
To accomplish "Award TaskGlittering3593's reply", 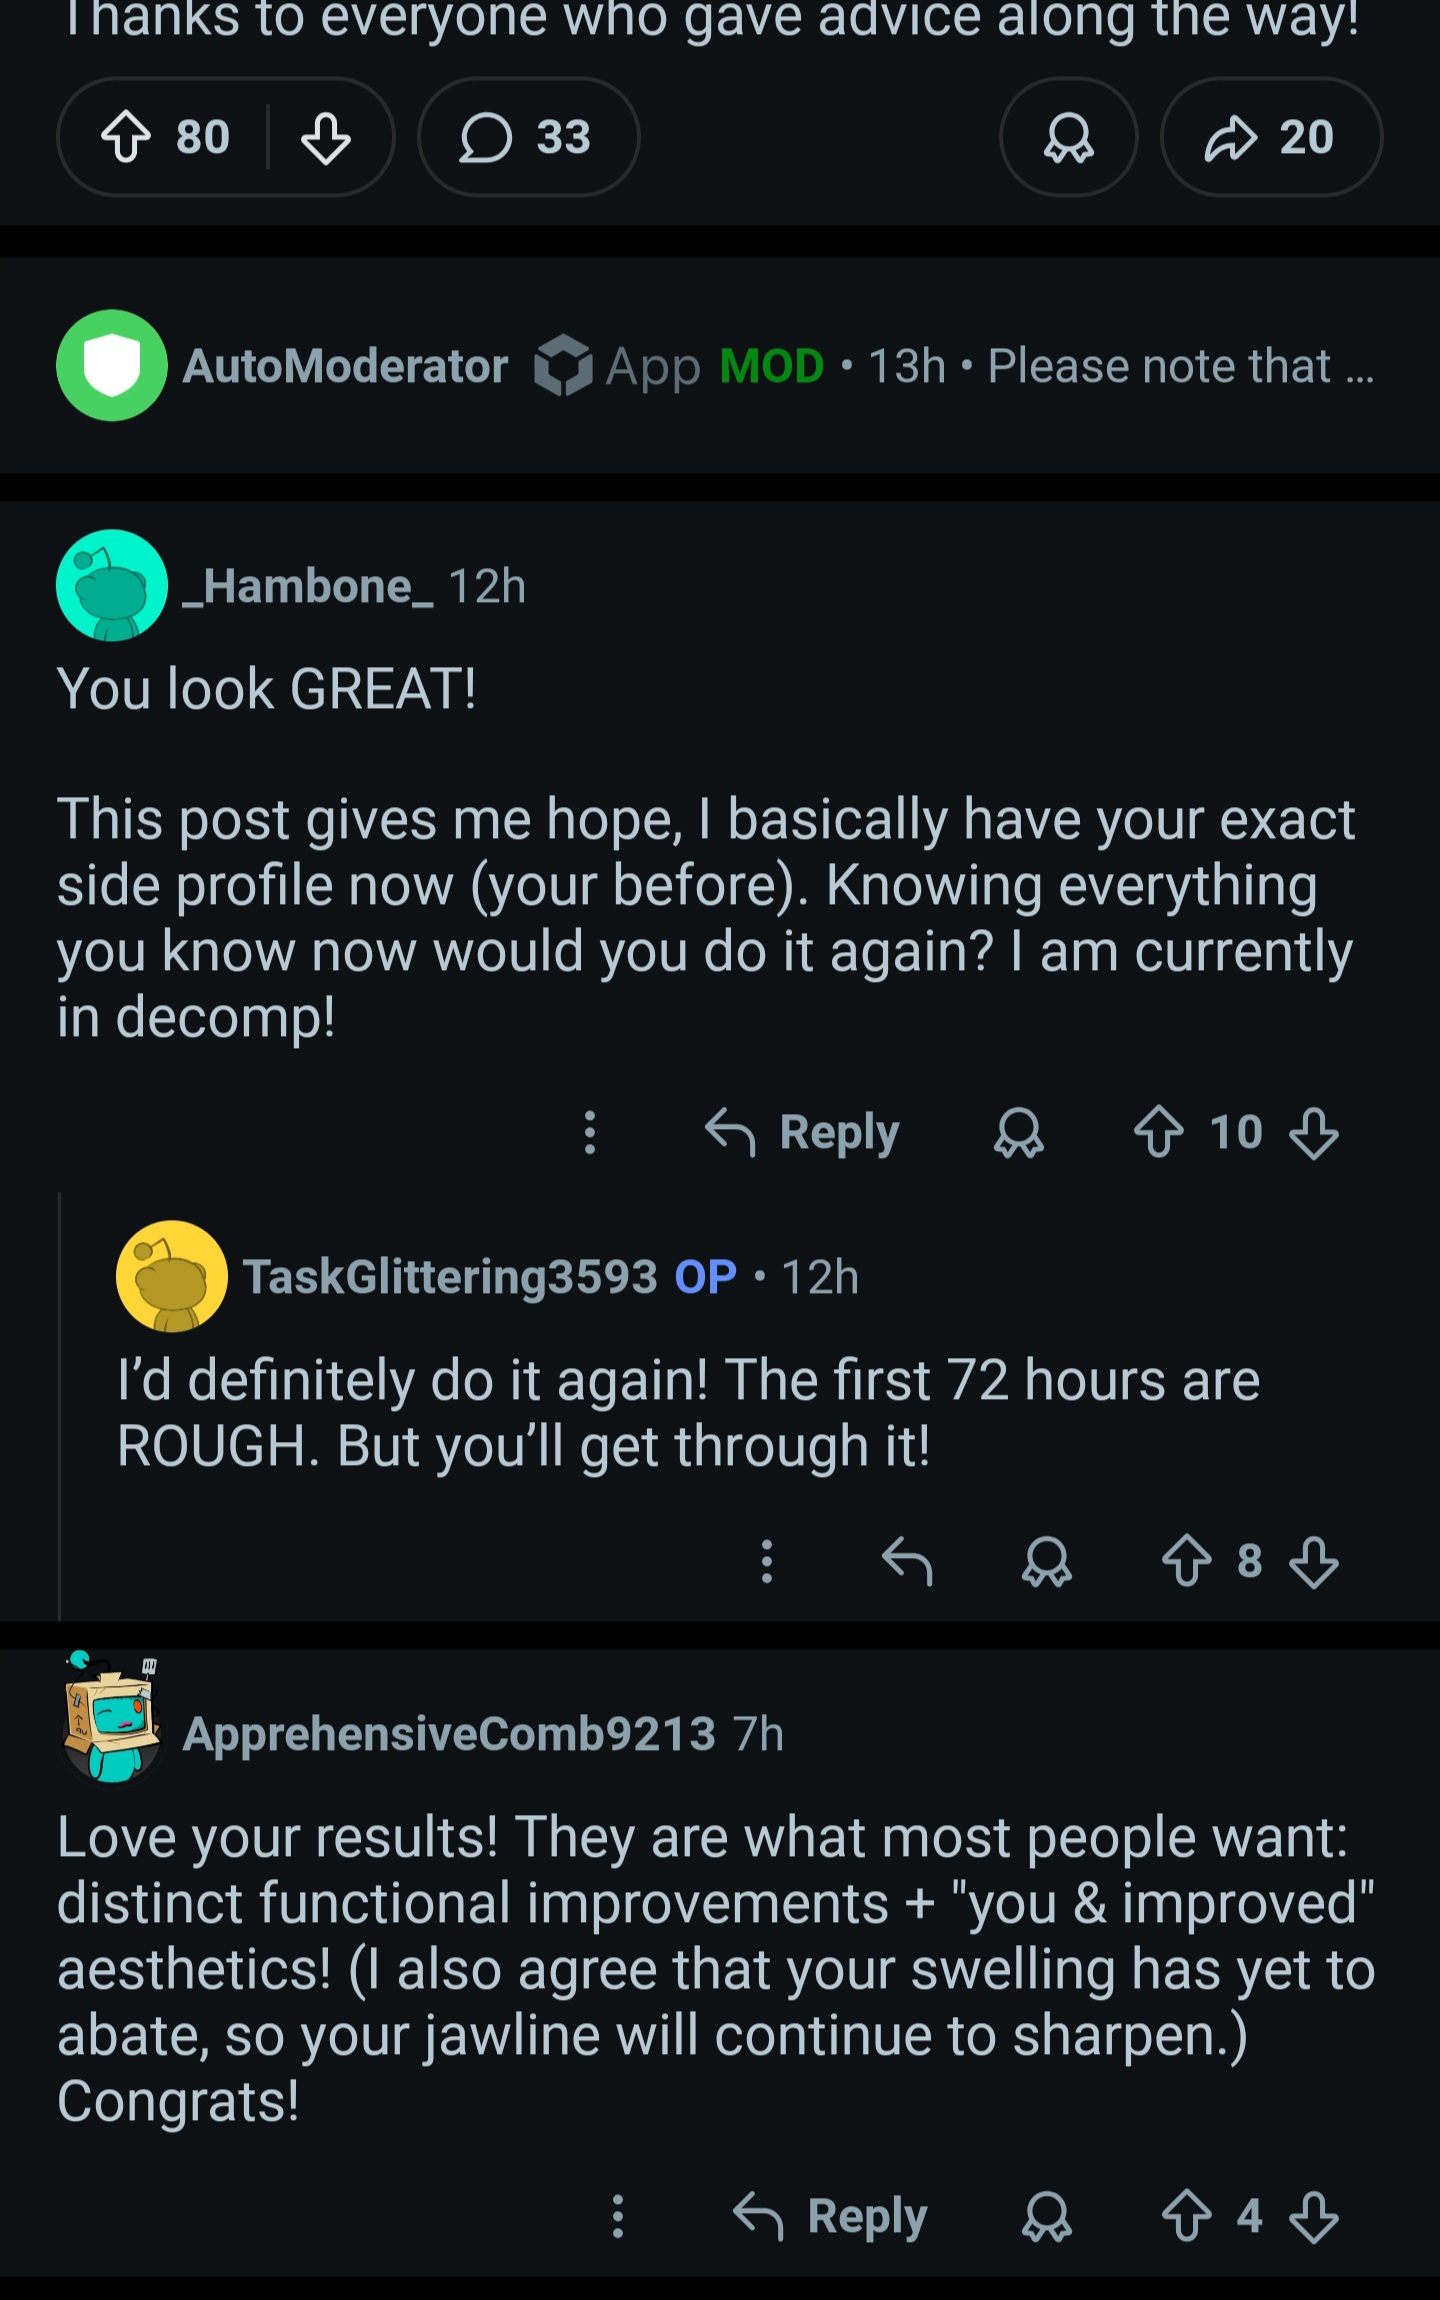I will point(1046,1560).
